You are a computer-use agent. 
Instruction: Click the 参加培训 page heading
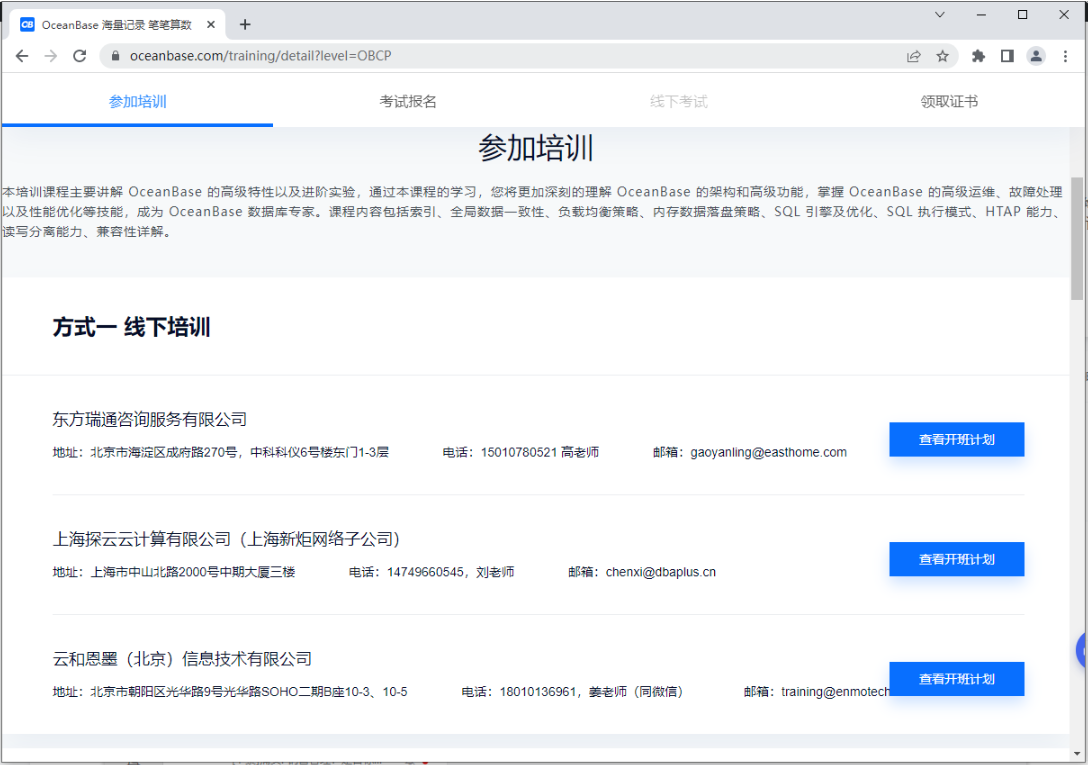coord(536,149)
